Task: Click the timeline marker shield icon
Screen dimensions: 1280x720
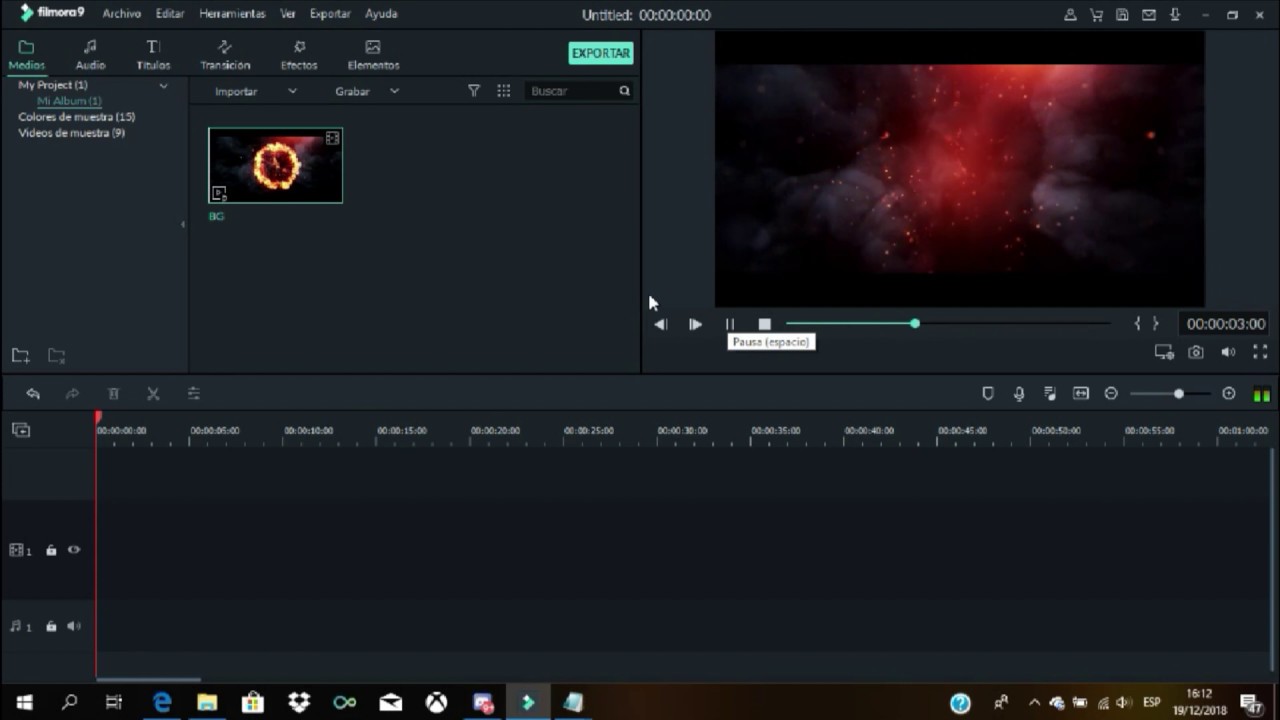Action: pos(988,394)
